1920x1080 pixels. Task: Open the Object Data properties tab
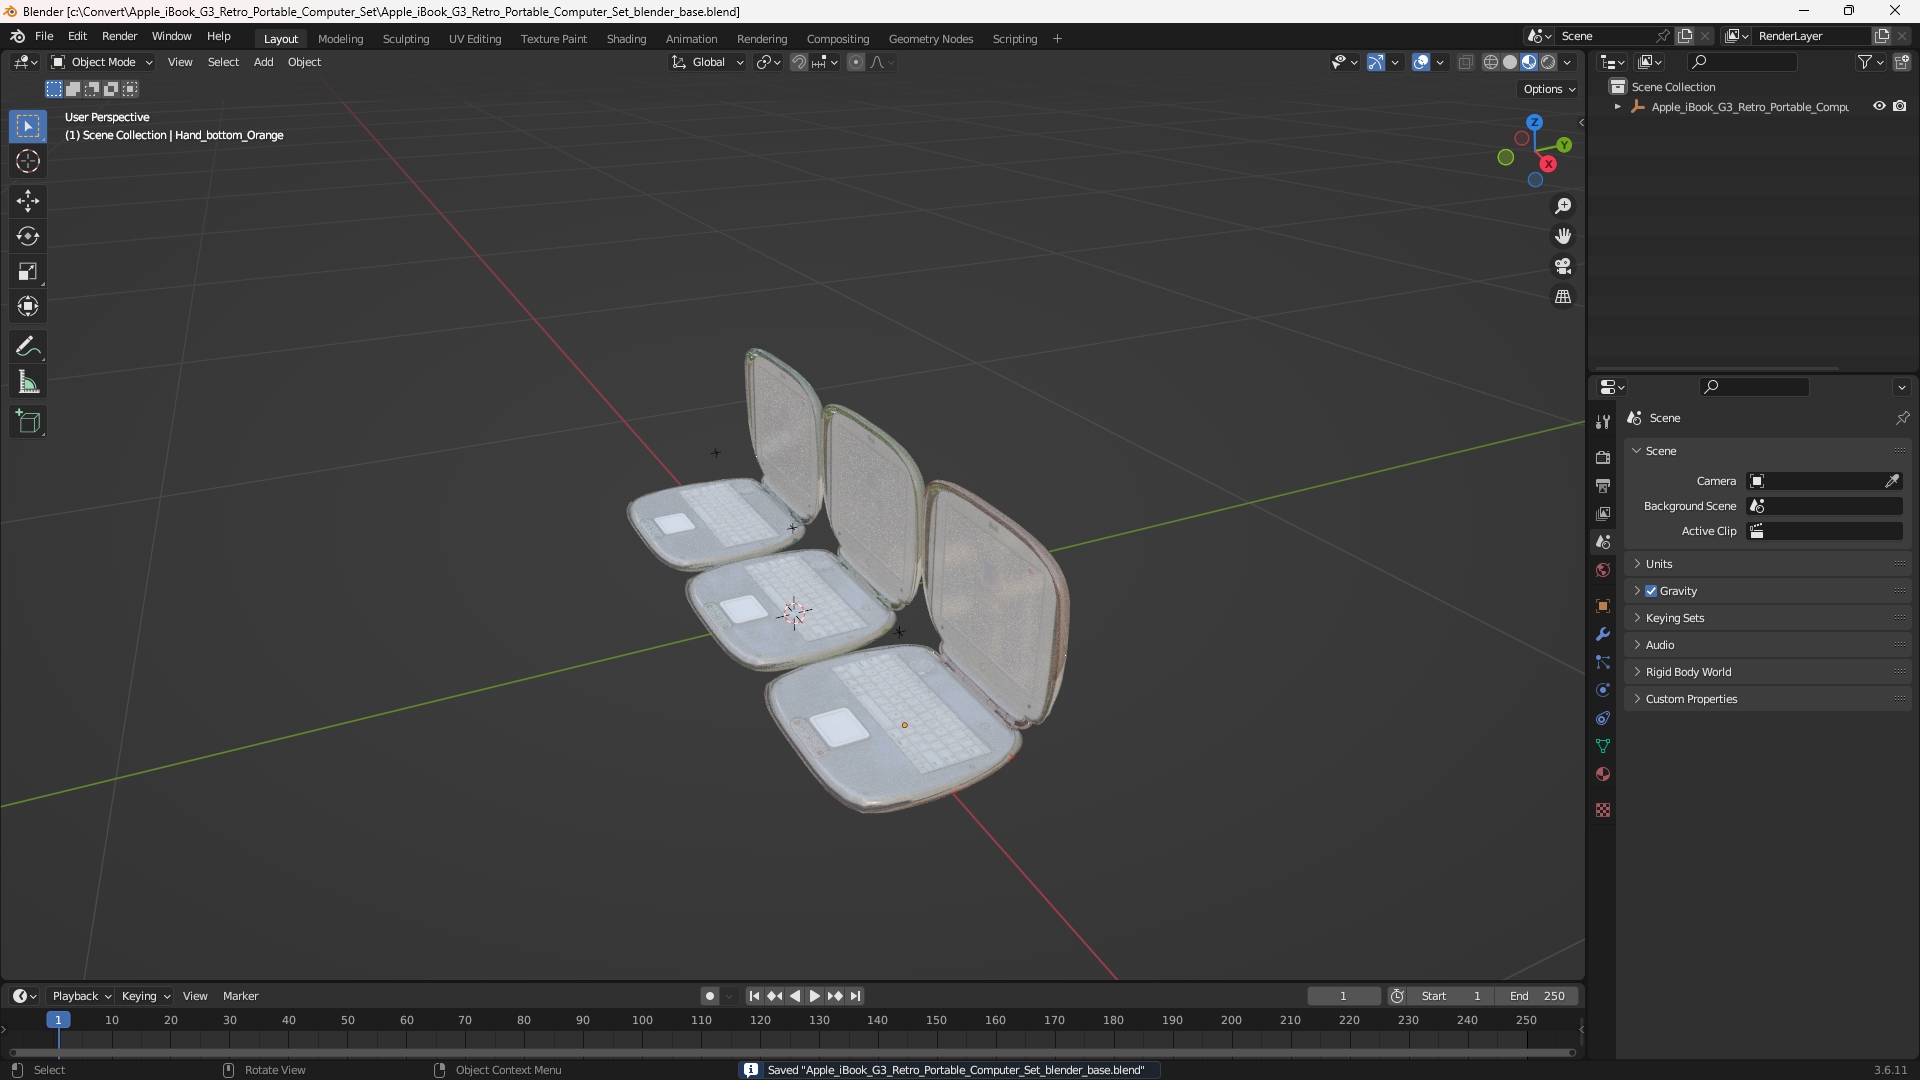pos(1603,746)
